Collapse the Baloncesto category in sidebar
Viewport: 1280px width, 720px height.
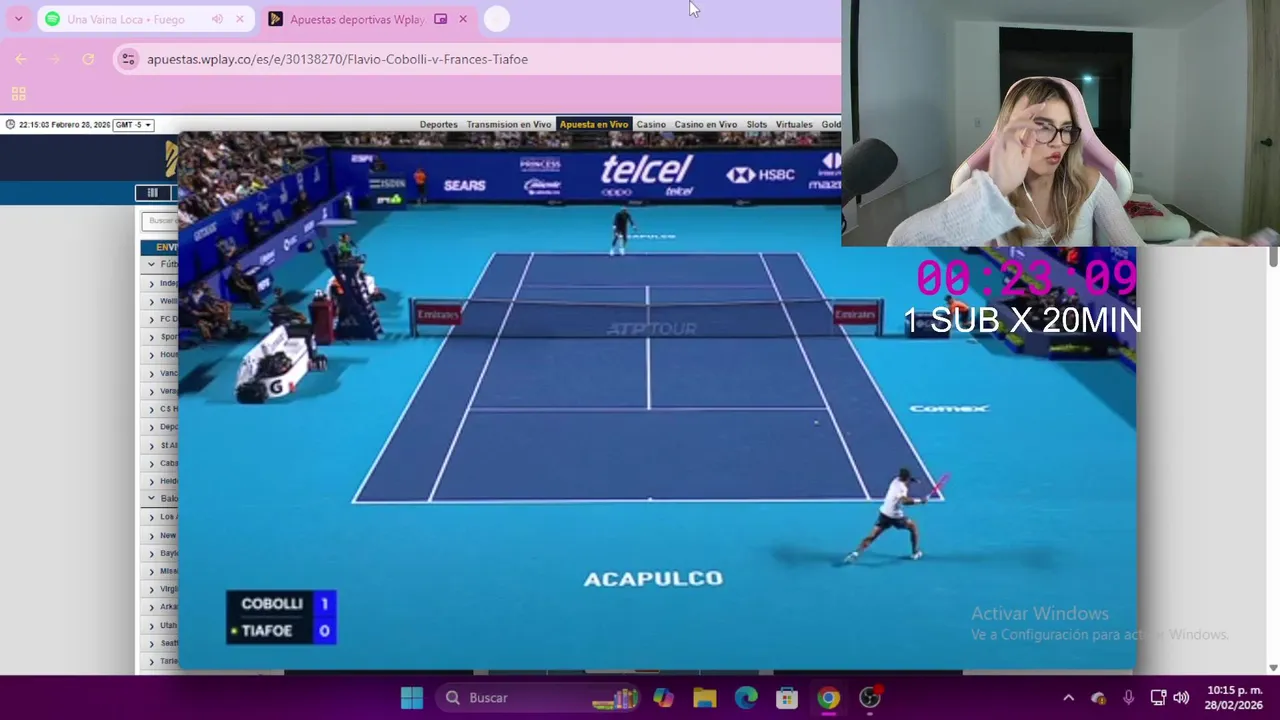151,498
